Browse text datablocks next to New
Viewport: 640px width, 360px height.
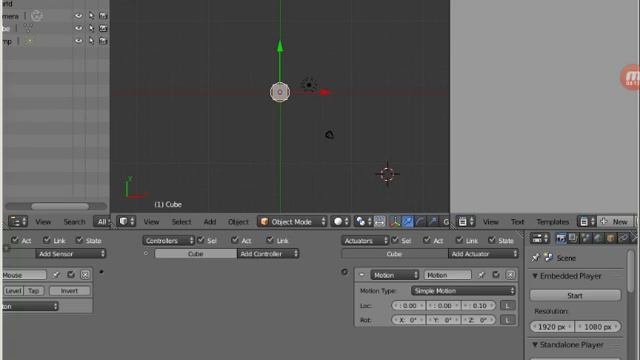click(x=587, y=222)
